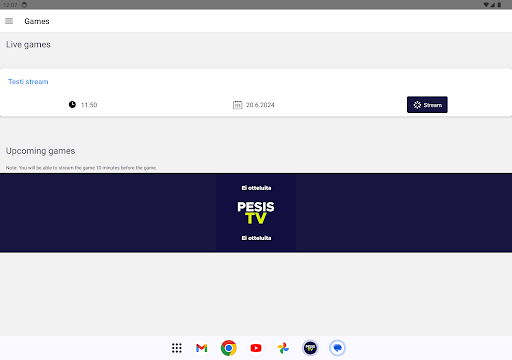Click the calendar icon beside 20.6.2024
This screenshot has height=360, width=512.
(237, 105)
